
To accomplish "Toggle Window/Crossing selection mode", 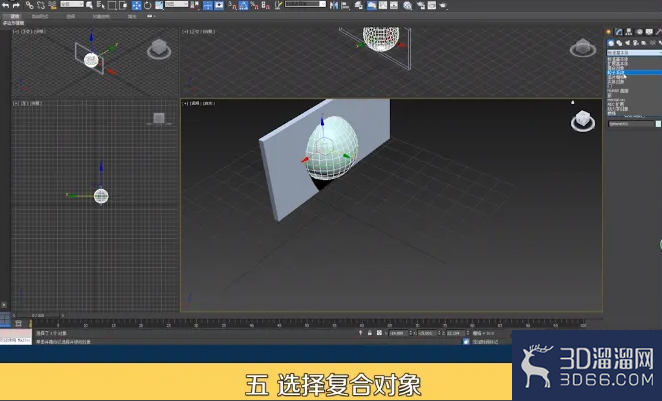I will click(123, 5).
